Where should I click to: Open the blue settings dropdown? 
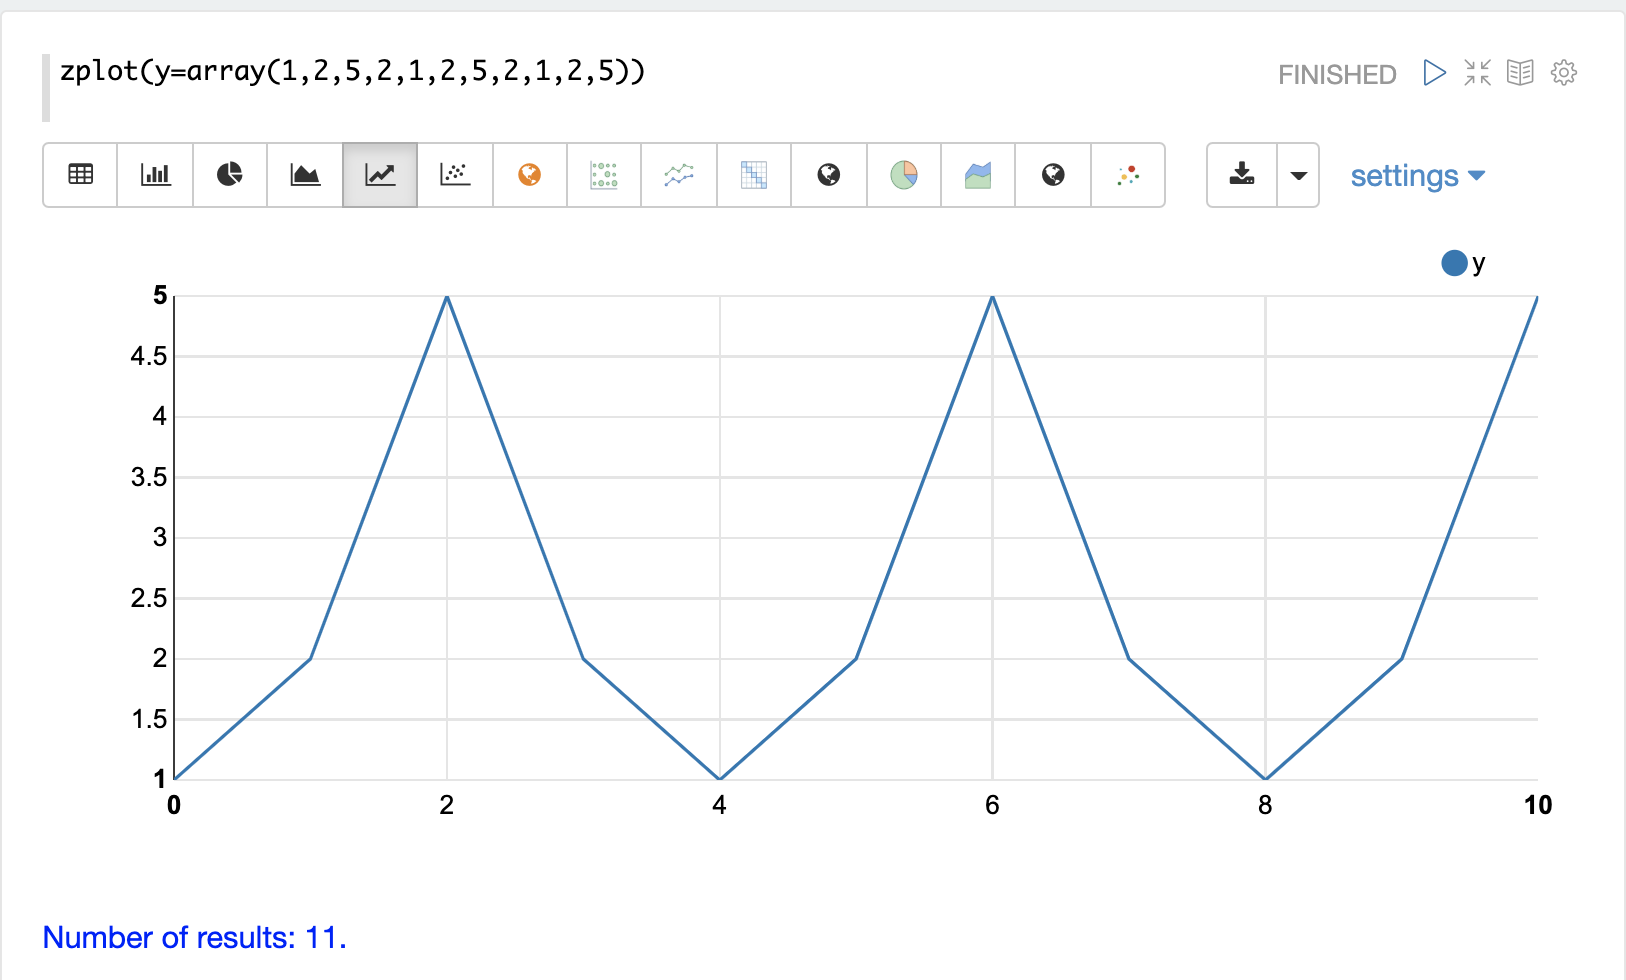point(1417,176)
